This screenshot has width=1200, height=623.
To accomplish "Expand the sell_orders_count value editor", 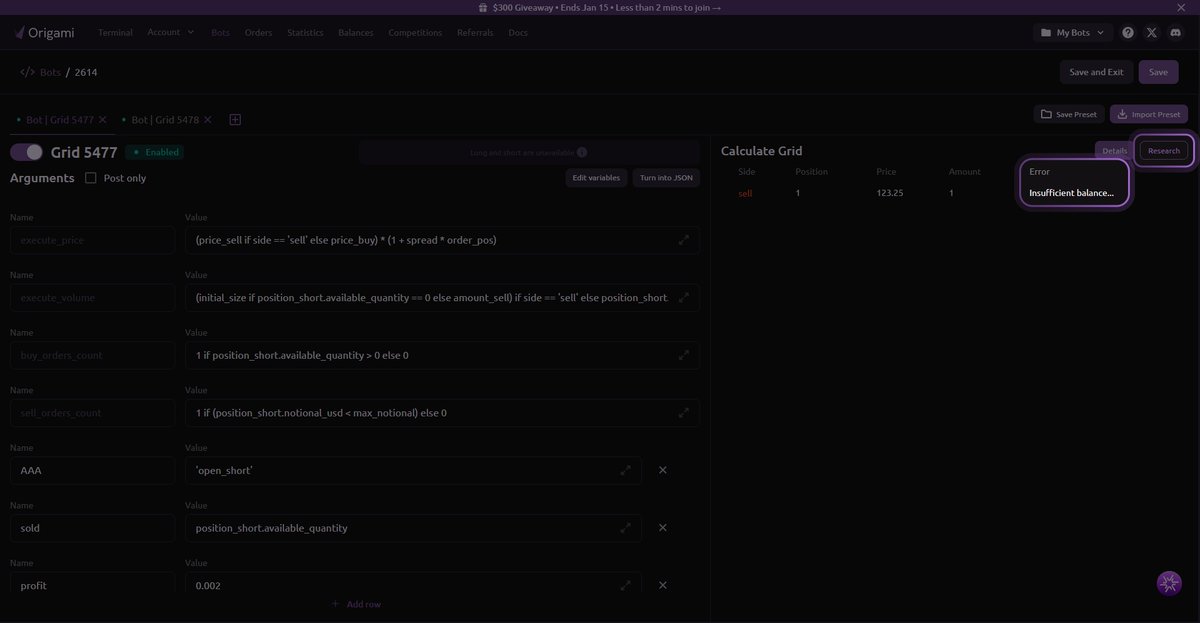I will 684,412.
